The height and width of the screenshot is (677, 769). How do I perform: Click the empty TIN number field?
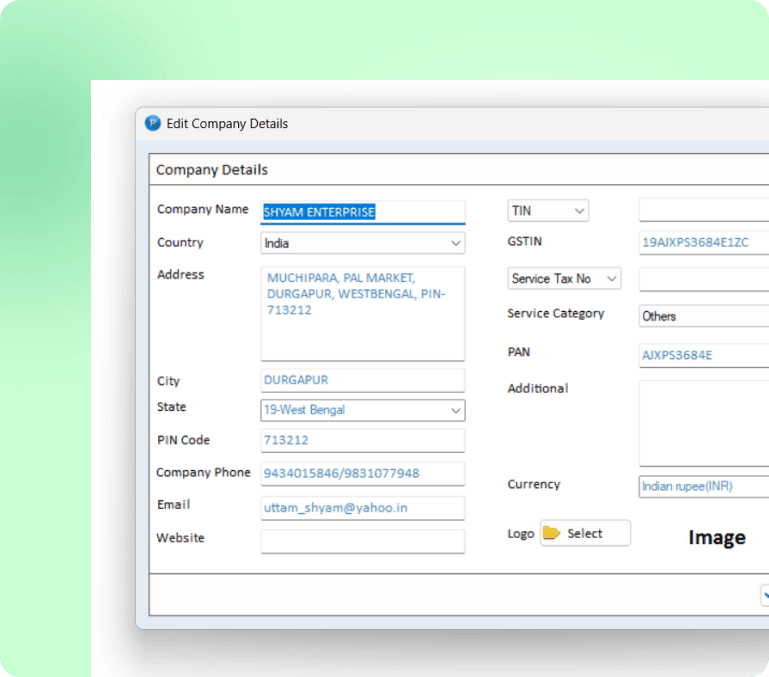(x=704, y=210)
